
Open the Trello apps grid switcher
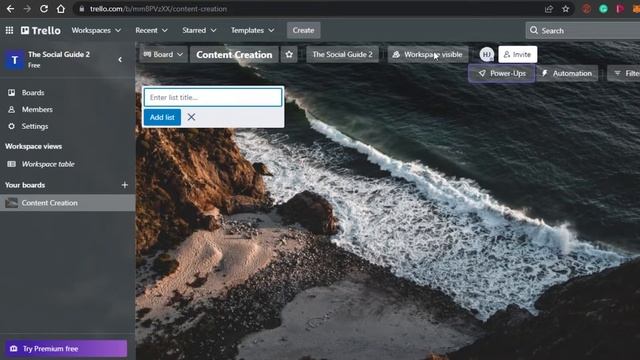click(9, 30)
